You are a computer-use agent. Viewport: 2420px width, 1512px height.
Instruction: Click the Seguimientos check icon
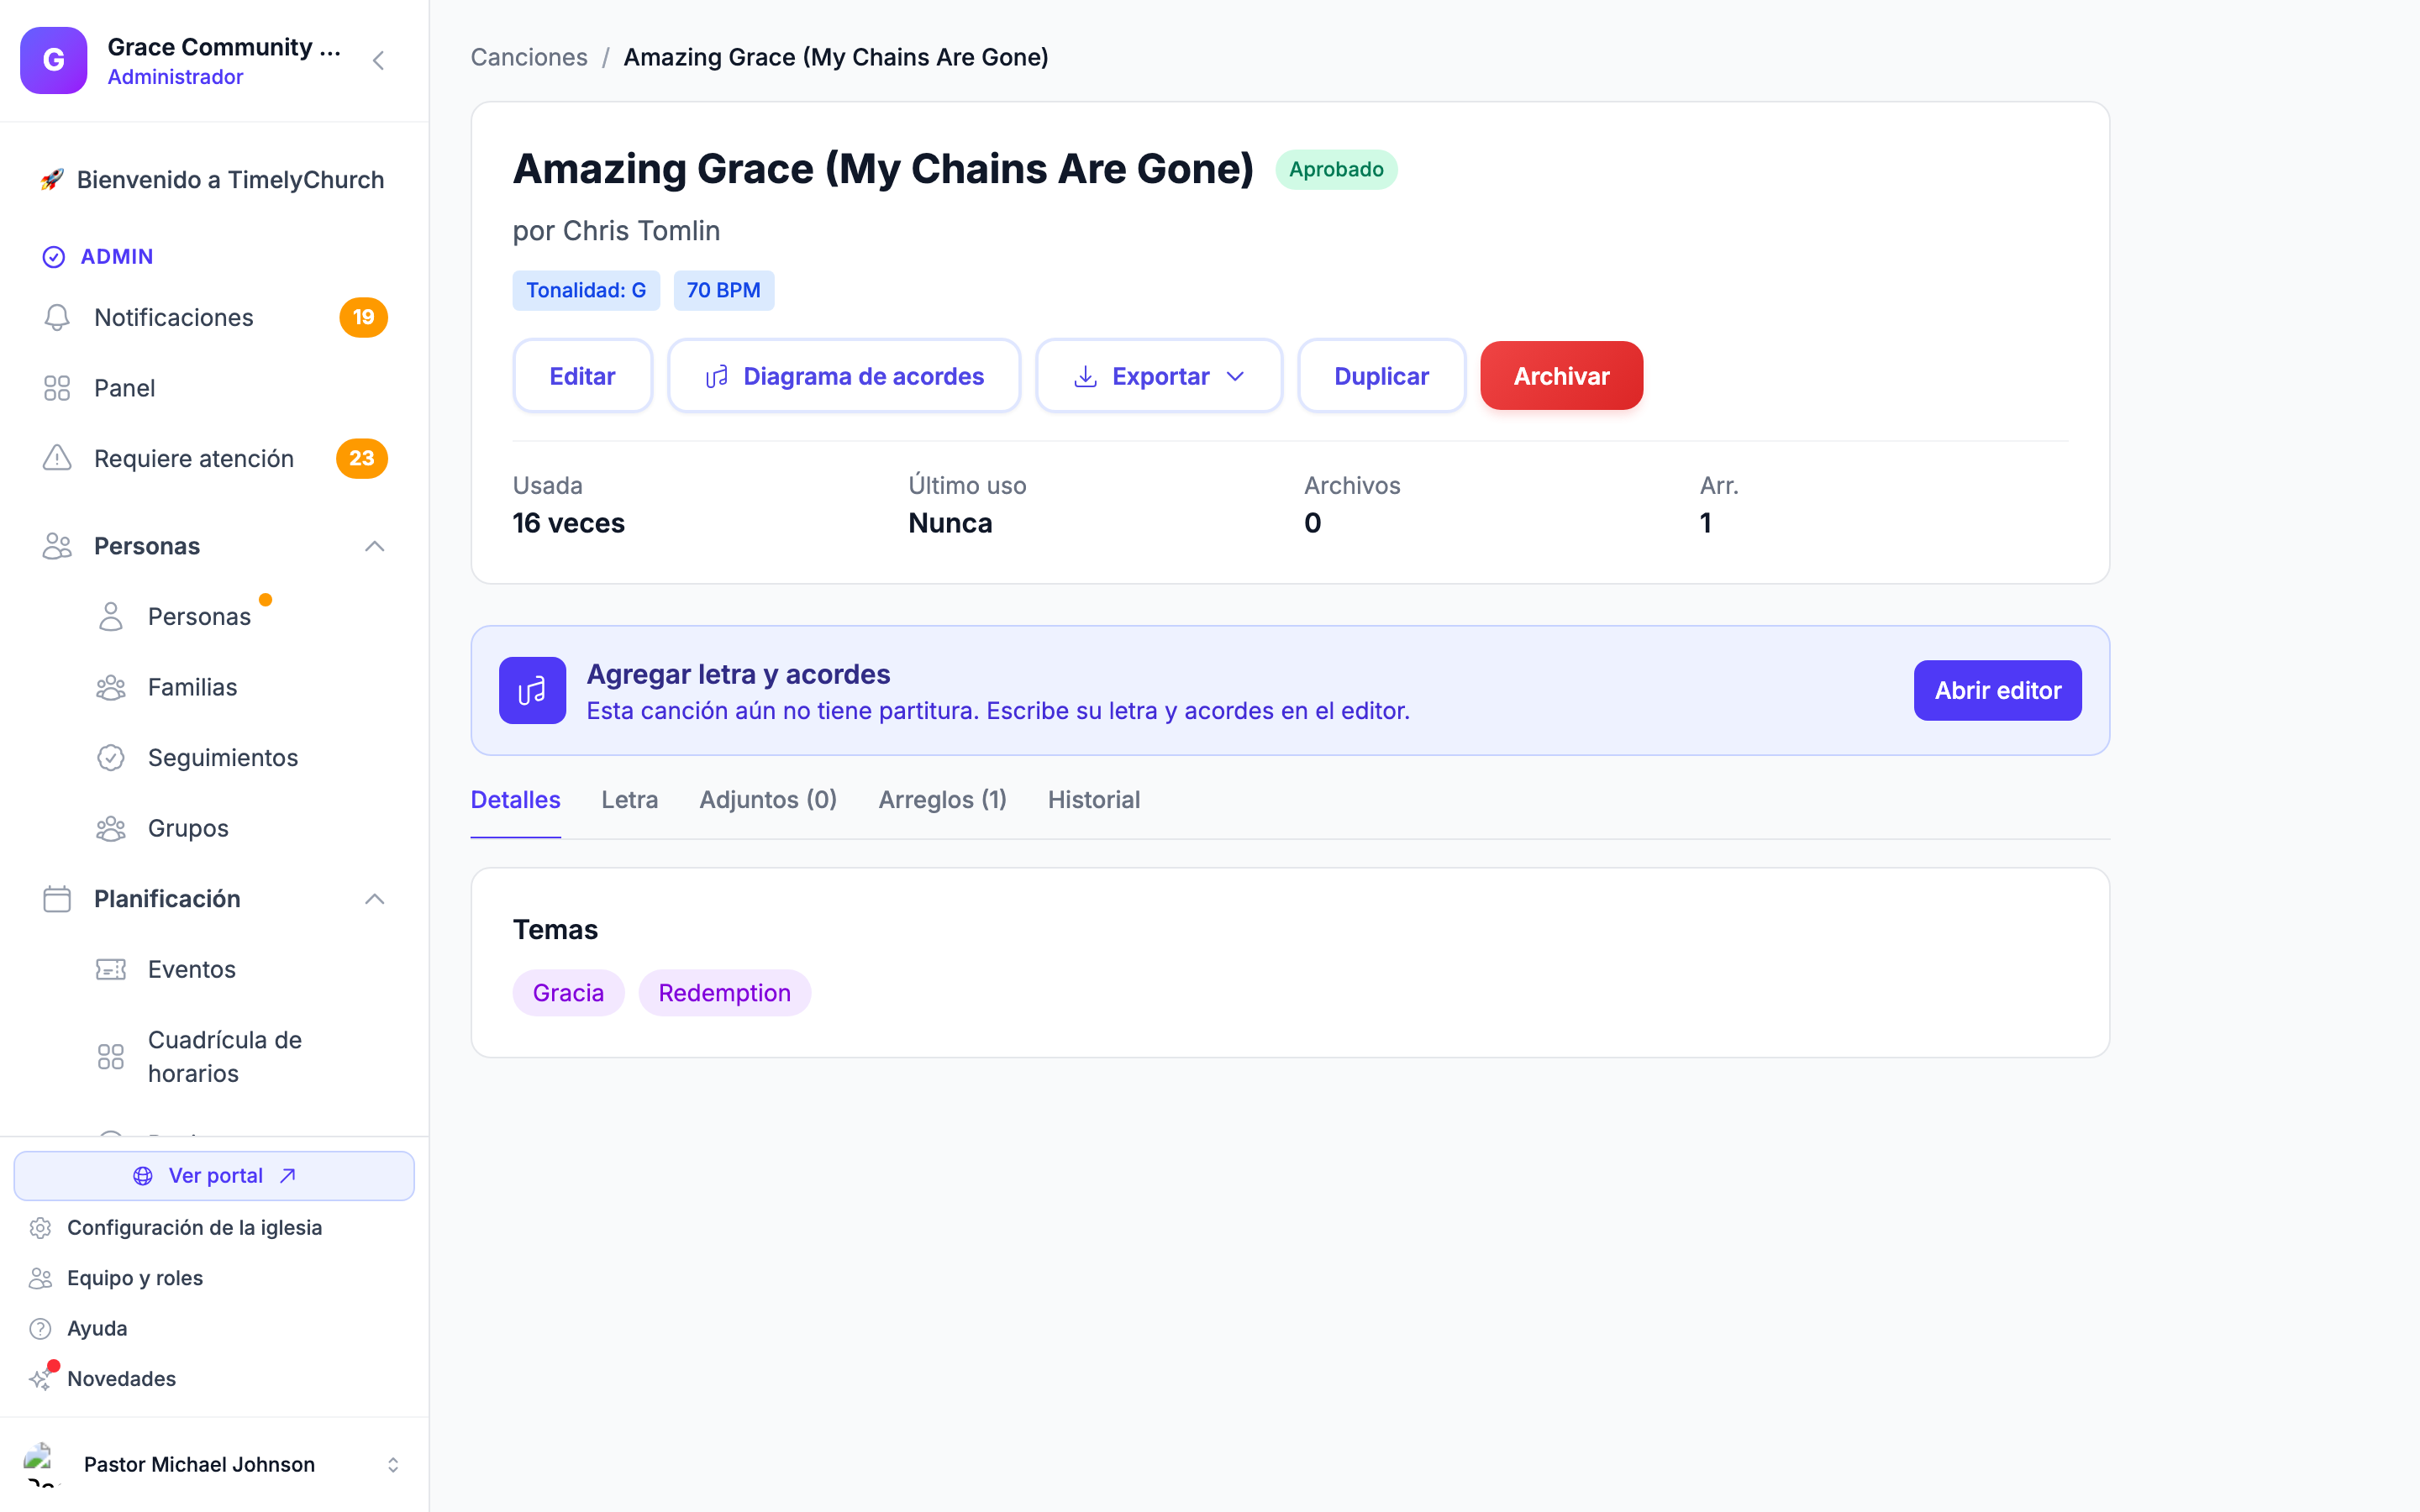tap(111, 758)
